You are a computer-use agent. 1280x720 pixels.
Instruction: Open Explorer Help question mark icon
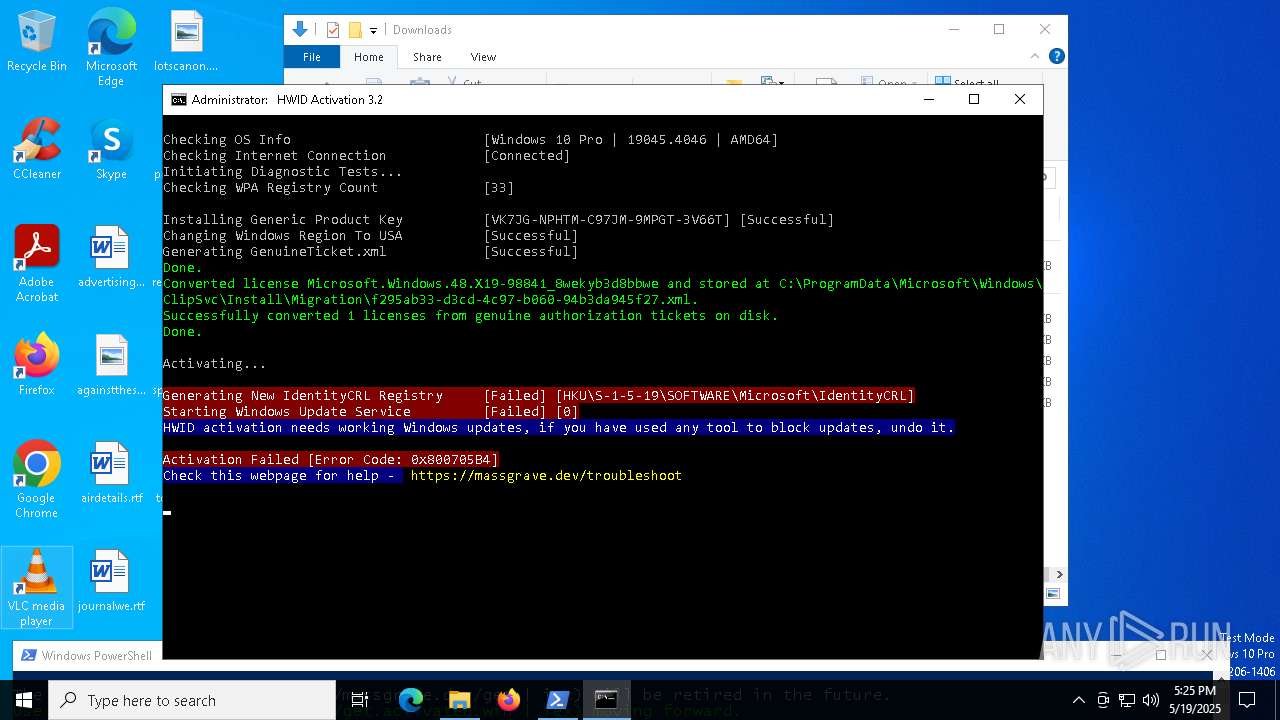click(x=1056, y=57)
